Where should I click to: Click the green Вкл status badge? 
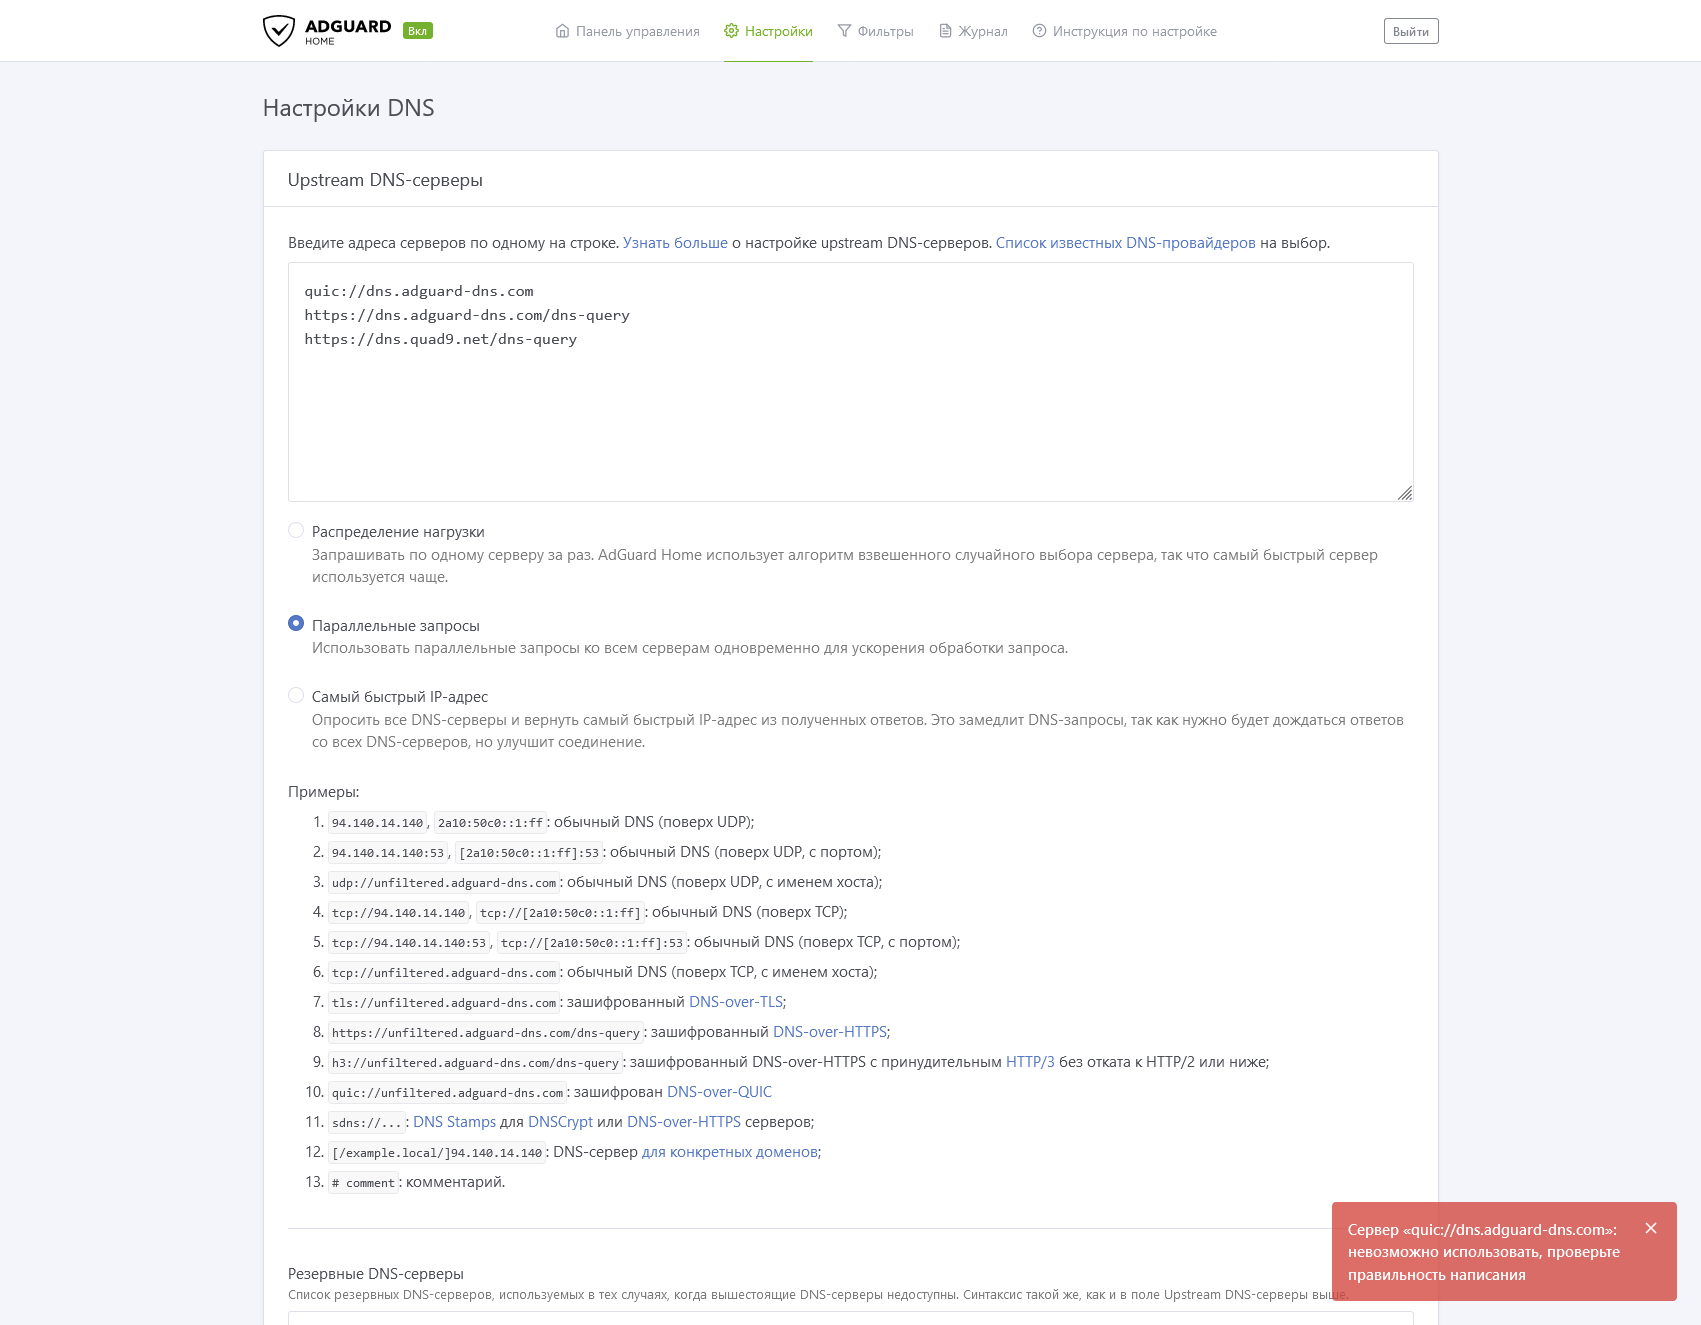point(416,31)
